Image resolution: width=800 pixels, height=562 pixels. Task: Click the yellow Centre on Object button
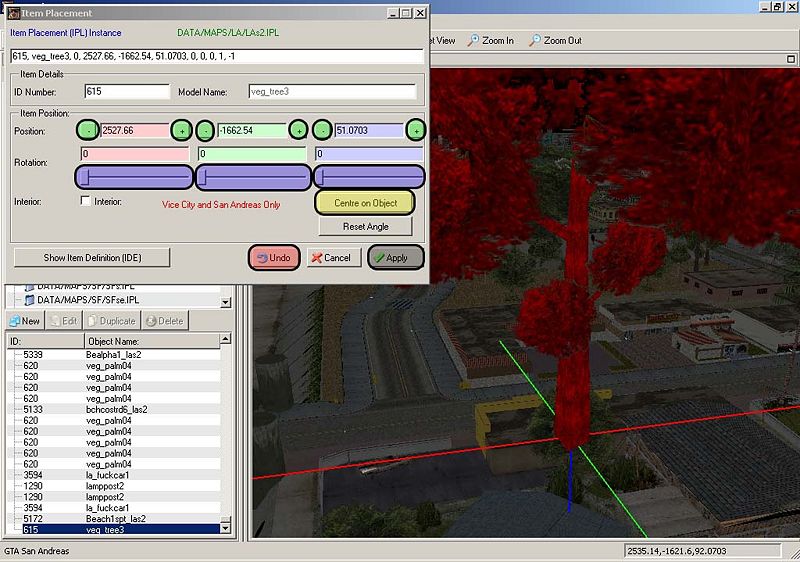point(364,203)
